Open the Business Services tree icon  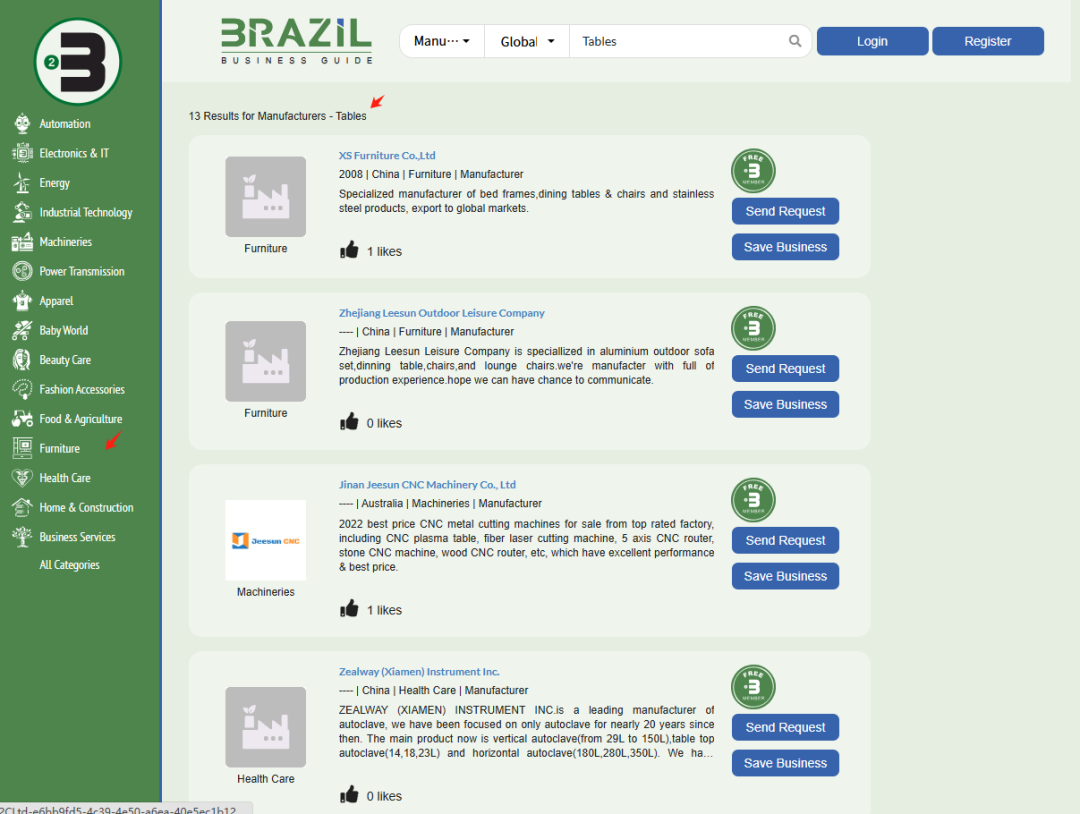(22, 537)
